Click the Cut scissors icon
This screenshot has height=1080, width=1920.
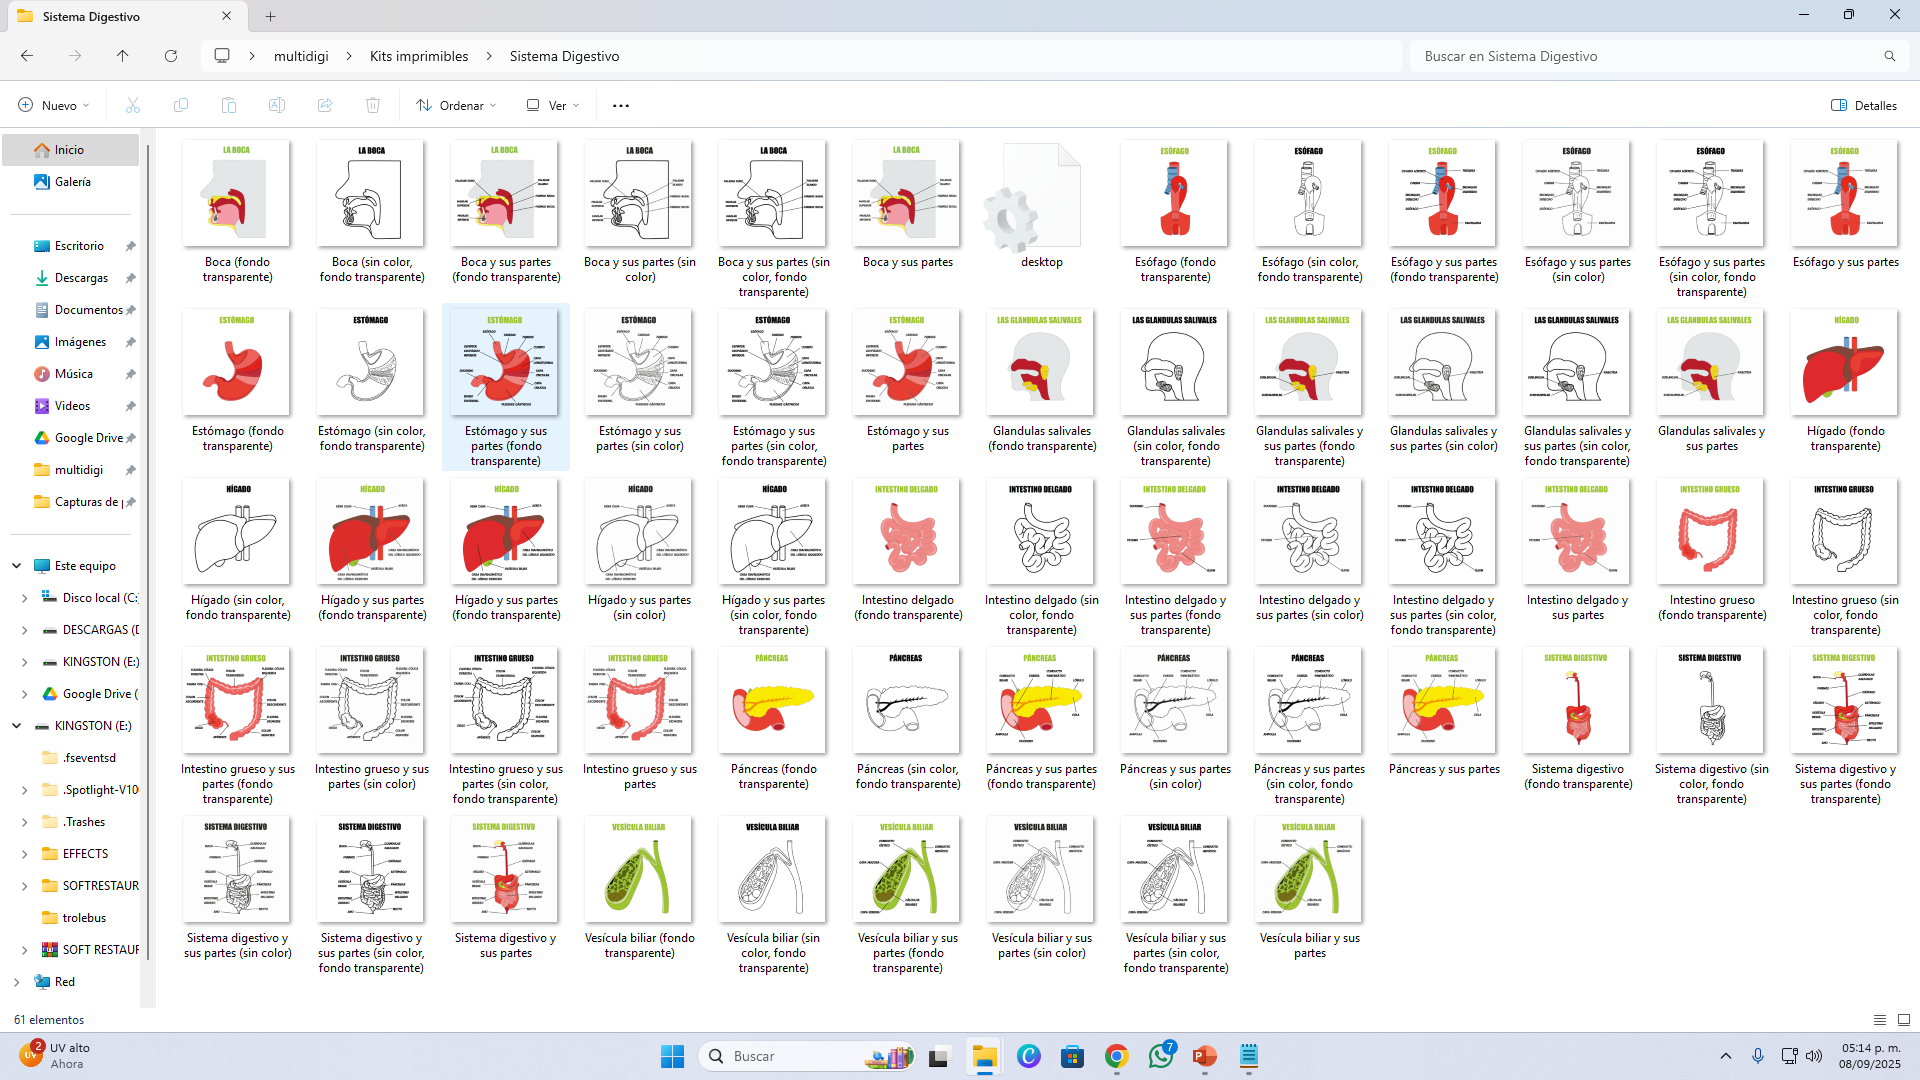(x=132, y=105)
